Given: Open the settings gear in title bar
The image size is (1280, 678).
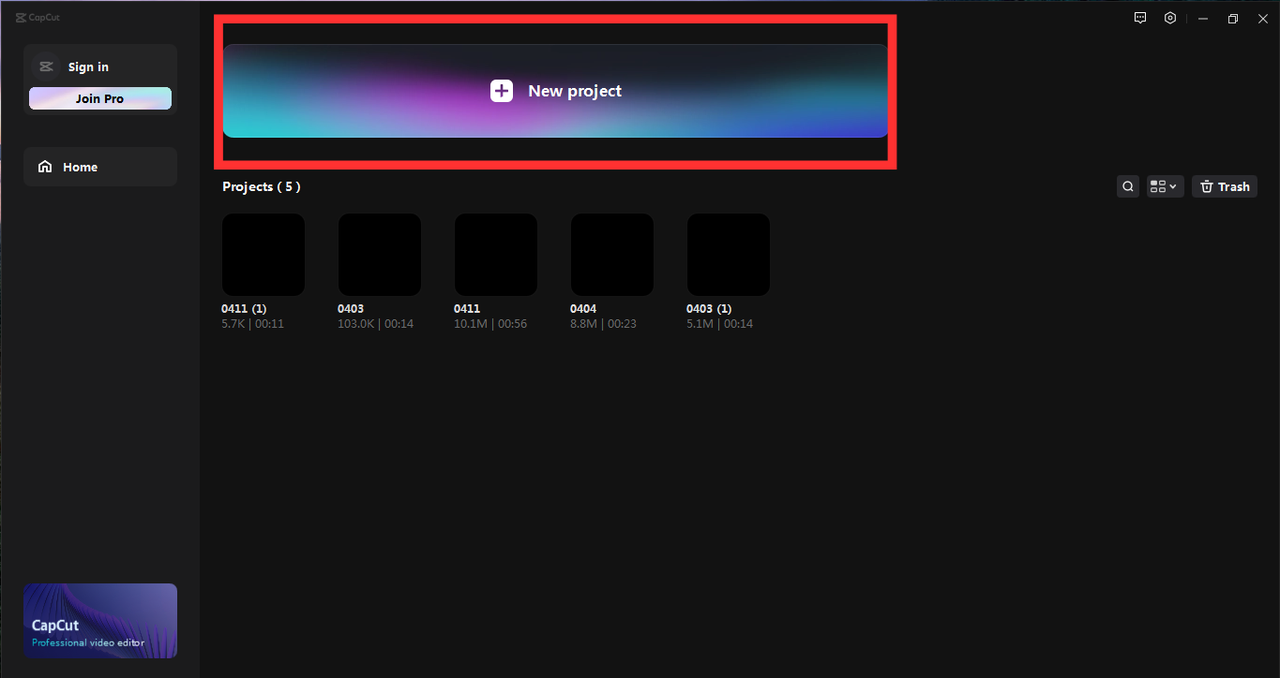Looking at the screenshot, I should (x=1170, y=18).
